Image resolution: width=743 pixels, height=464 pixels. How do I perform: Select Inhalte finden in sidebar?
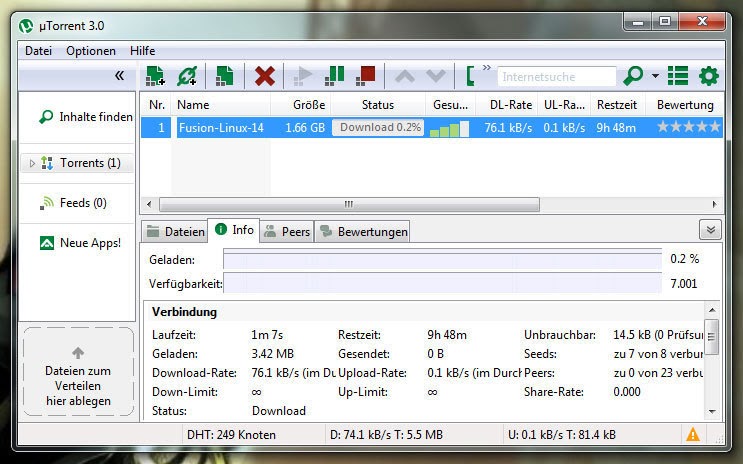86,117
